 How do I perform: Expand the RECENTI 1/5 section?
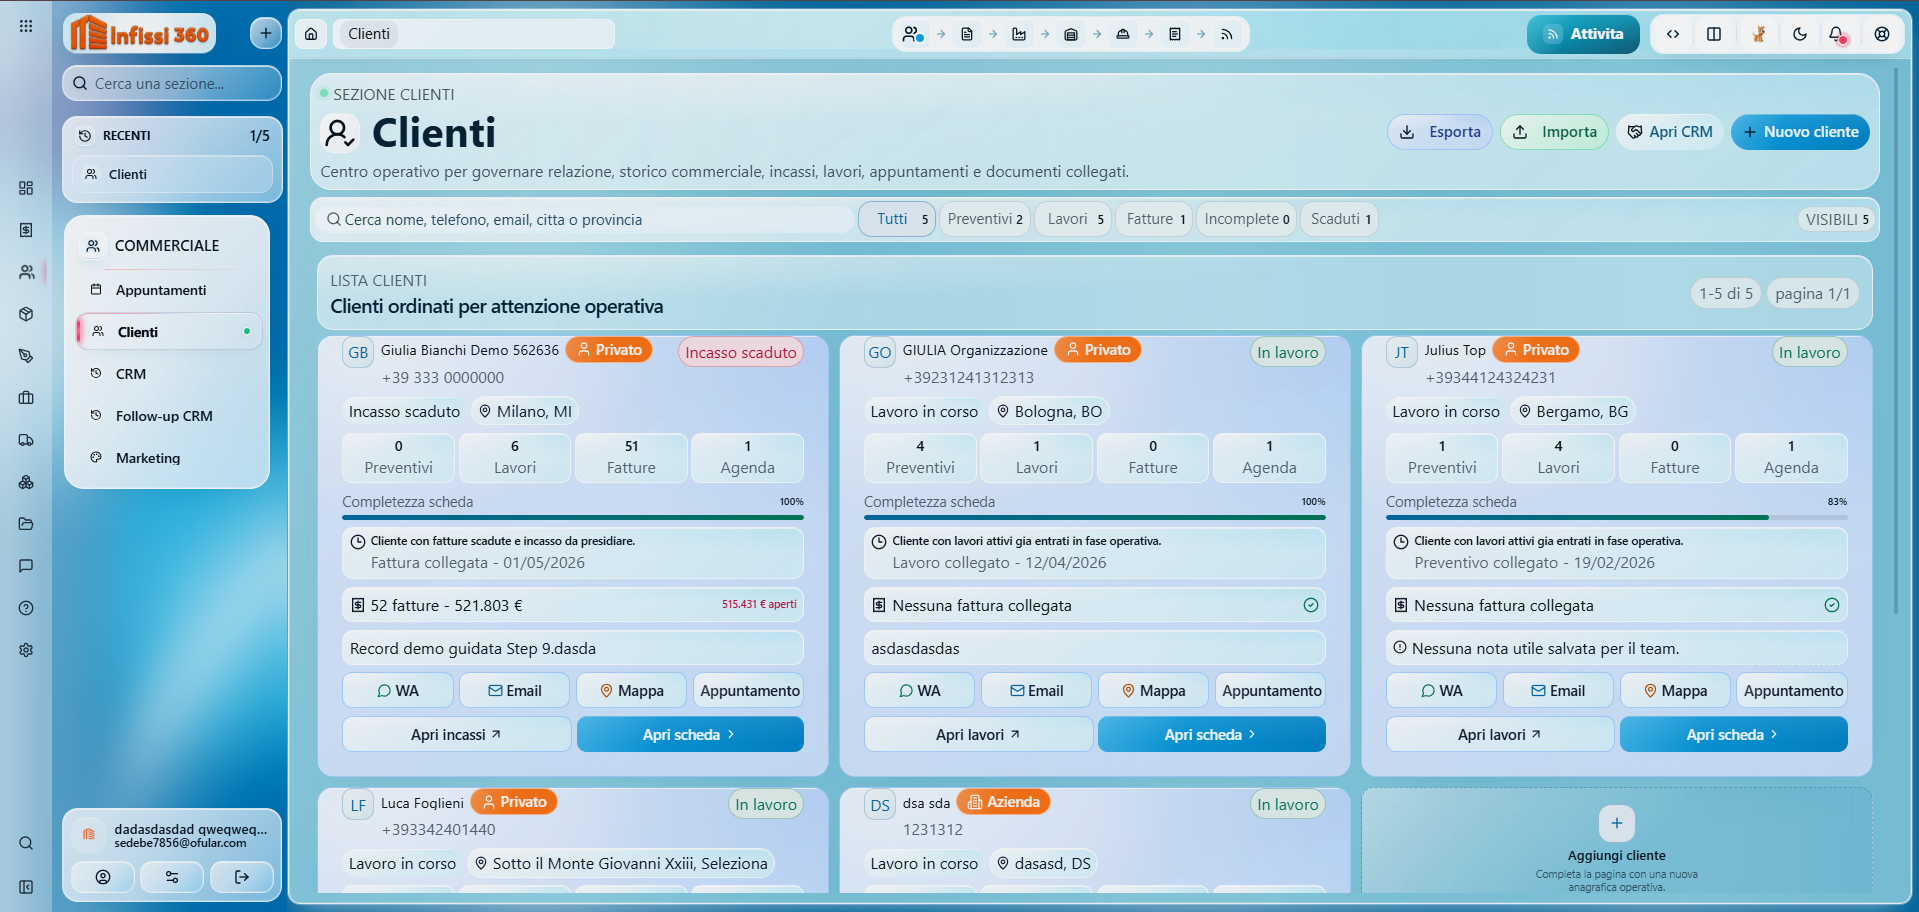(172, 135)
